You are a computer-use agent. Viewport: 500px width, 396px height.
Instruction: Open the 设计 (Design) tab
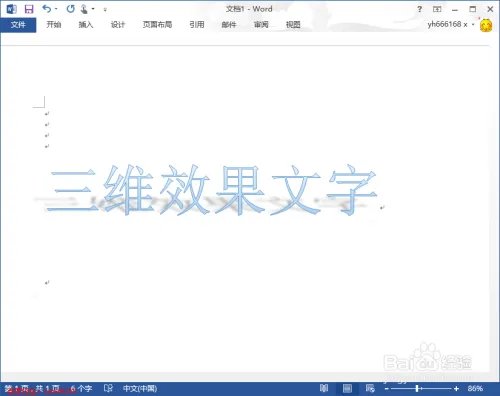[x=118, y=25]
